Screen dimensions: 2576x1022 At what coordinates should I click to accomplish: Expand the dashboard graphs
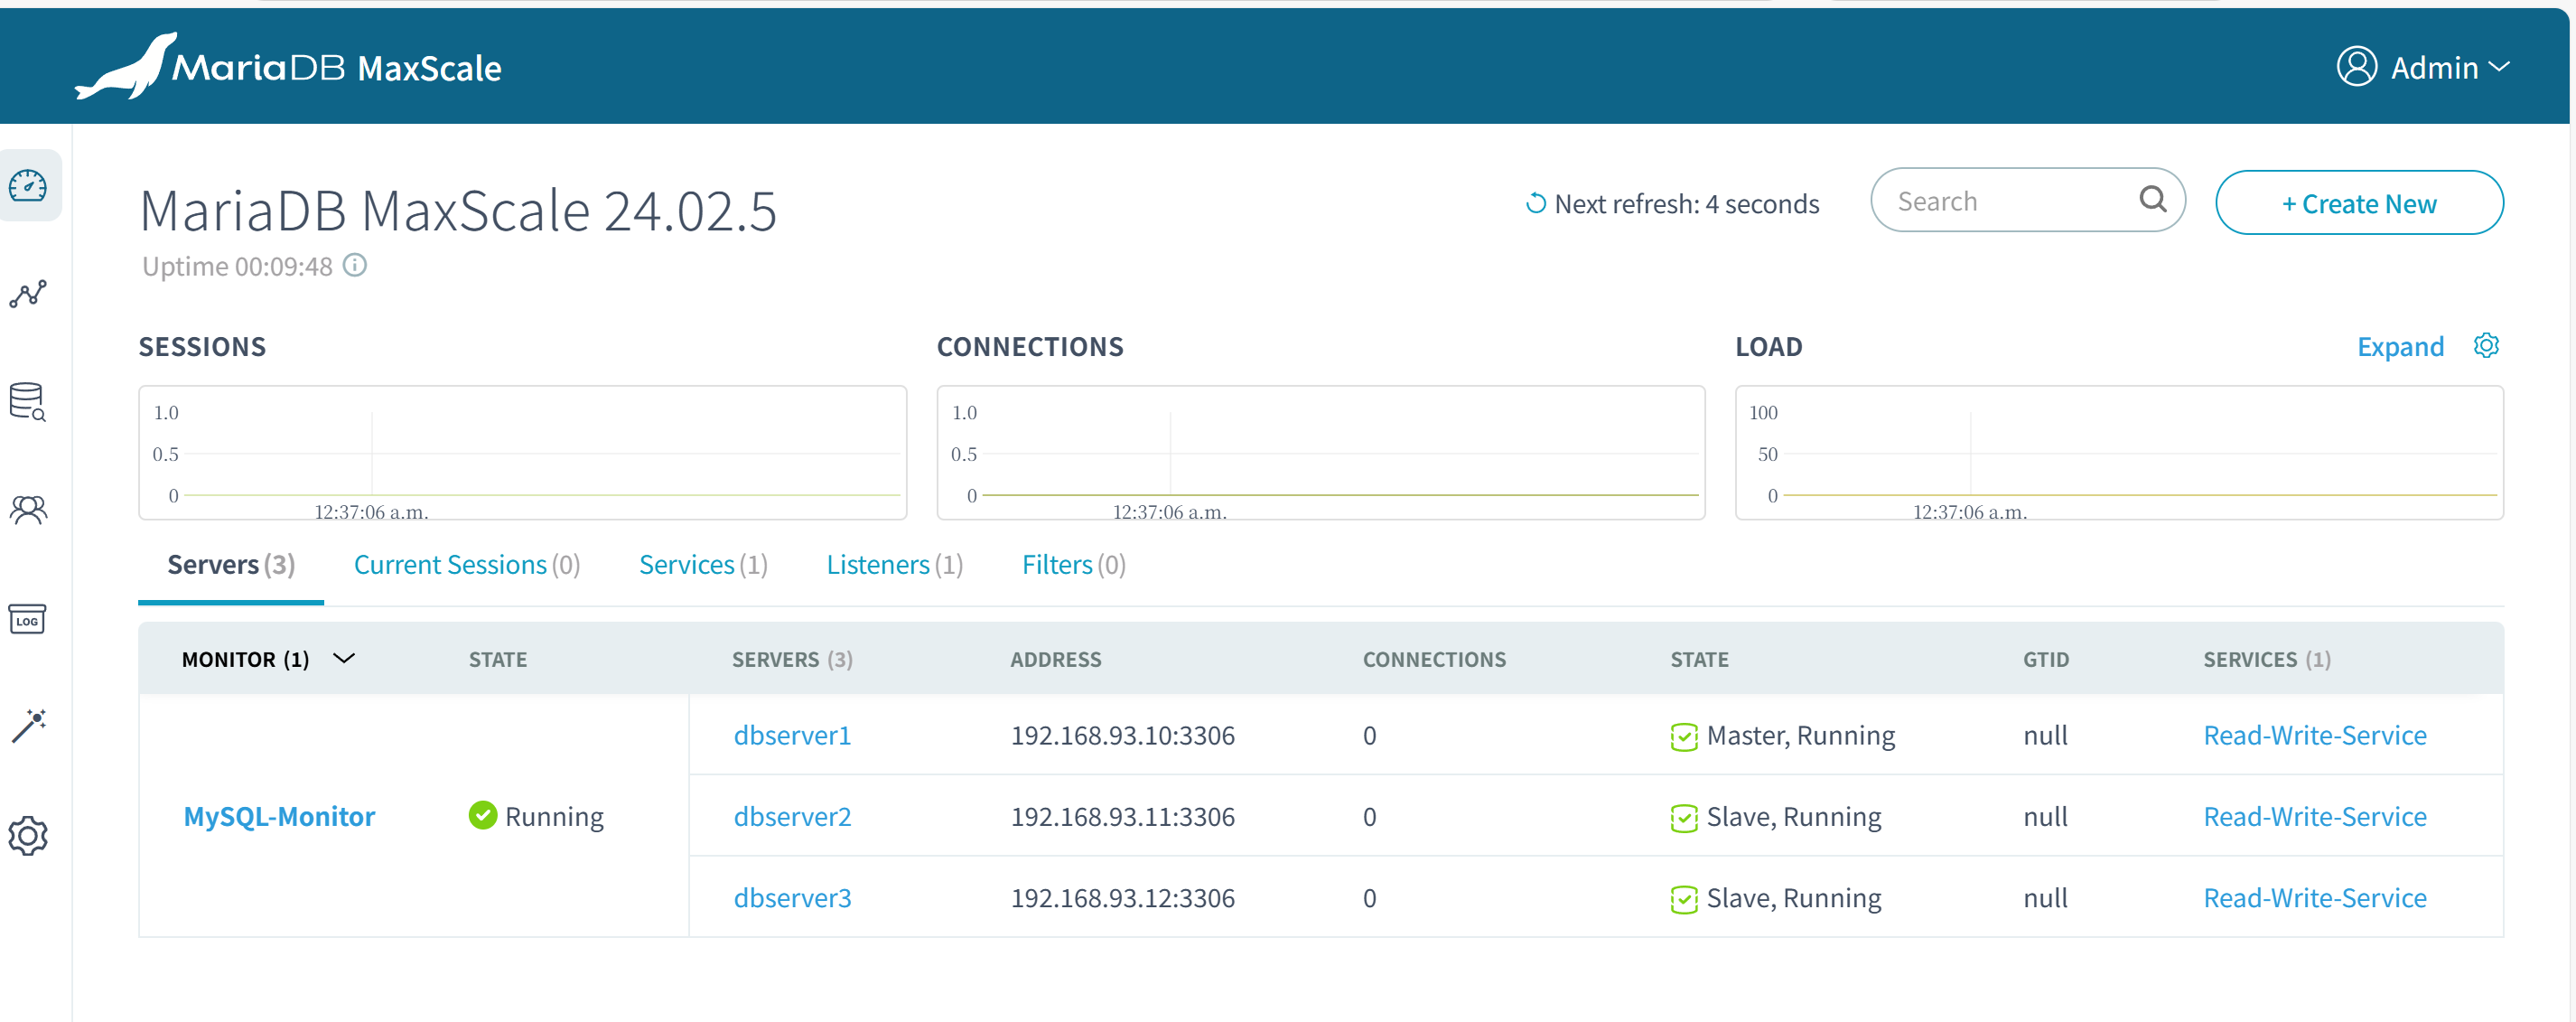pos(2400,347)
